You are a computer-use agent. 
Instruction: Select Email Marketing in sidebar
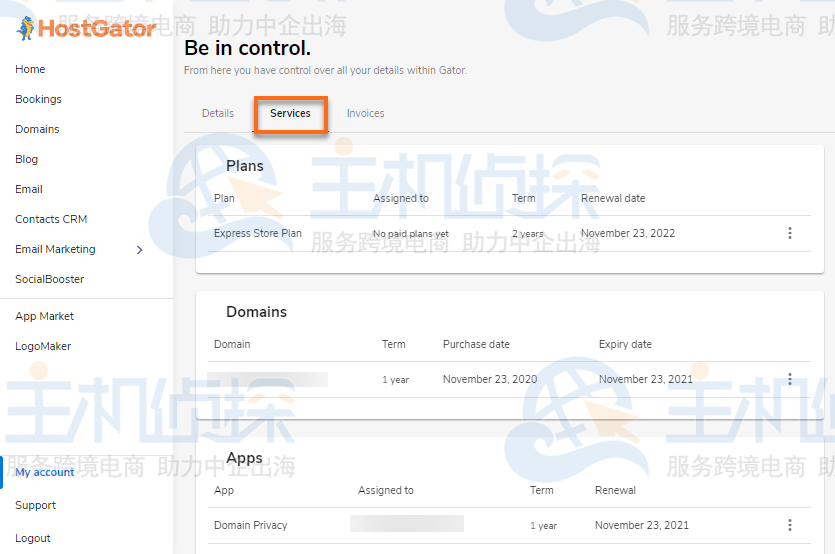(55, 249)
